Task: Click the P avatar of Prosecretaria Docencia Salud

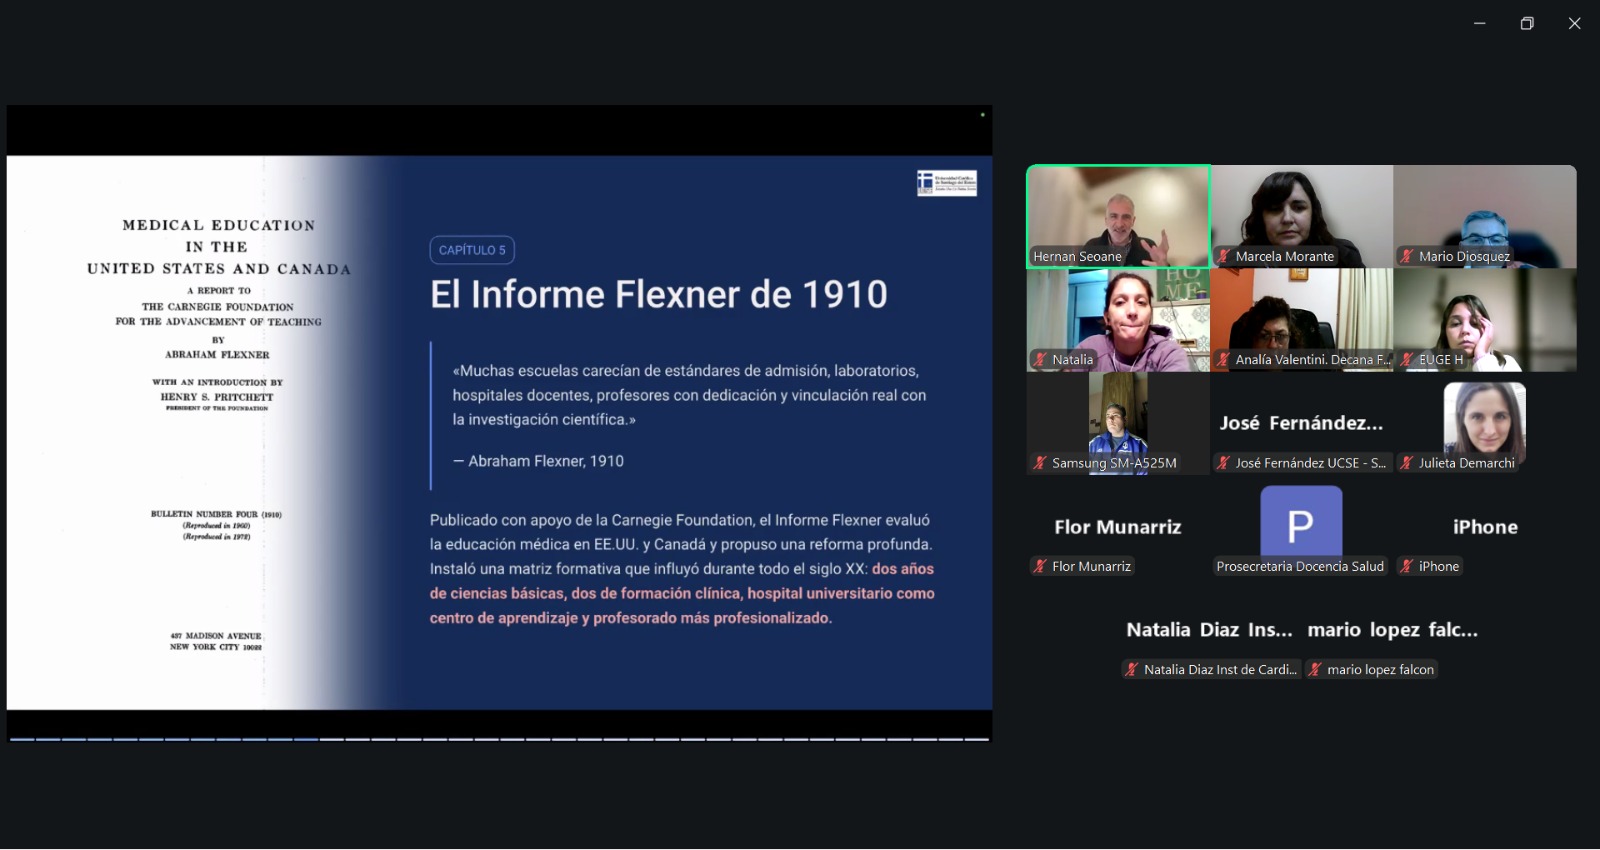Action: point(1301,521)
